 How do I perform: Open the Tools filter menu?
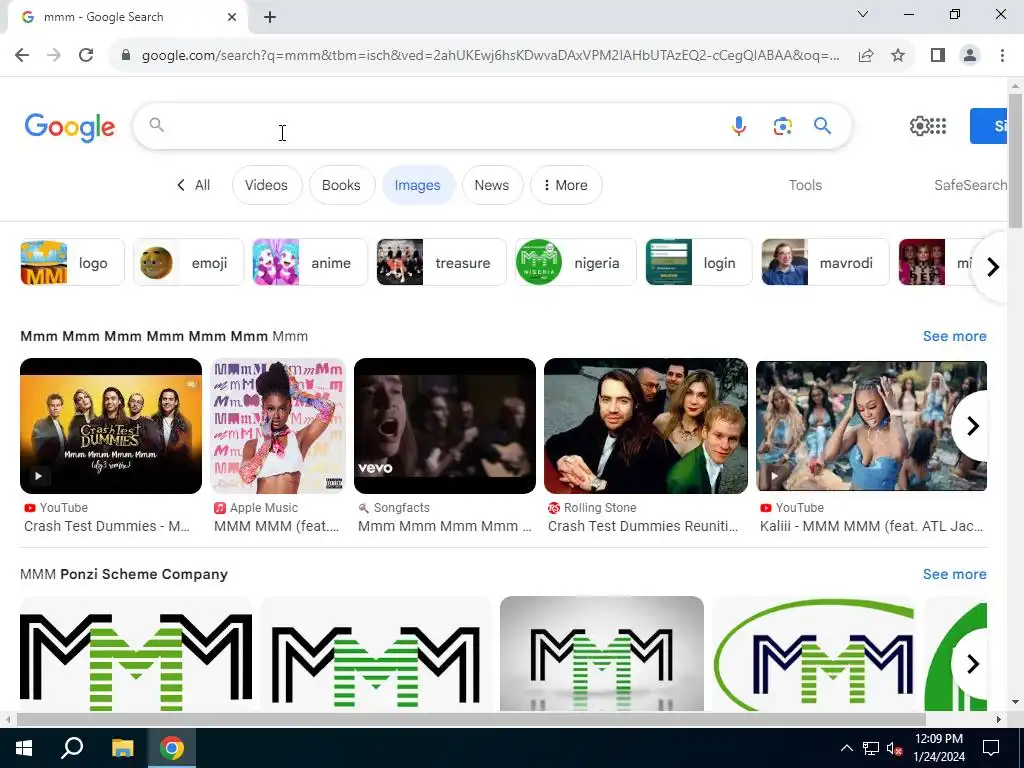click(x=805, y=185)
